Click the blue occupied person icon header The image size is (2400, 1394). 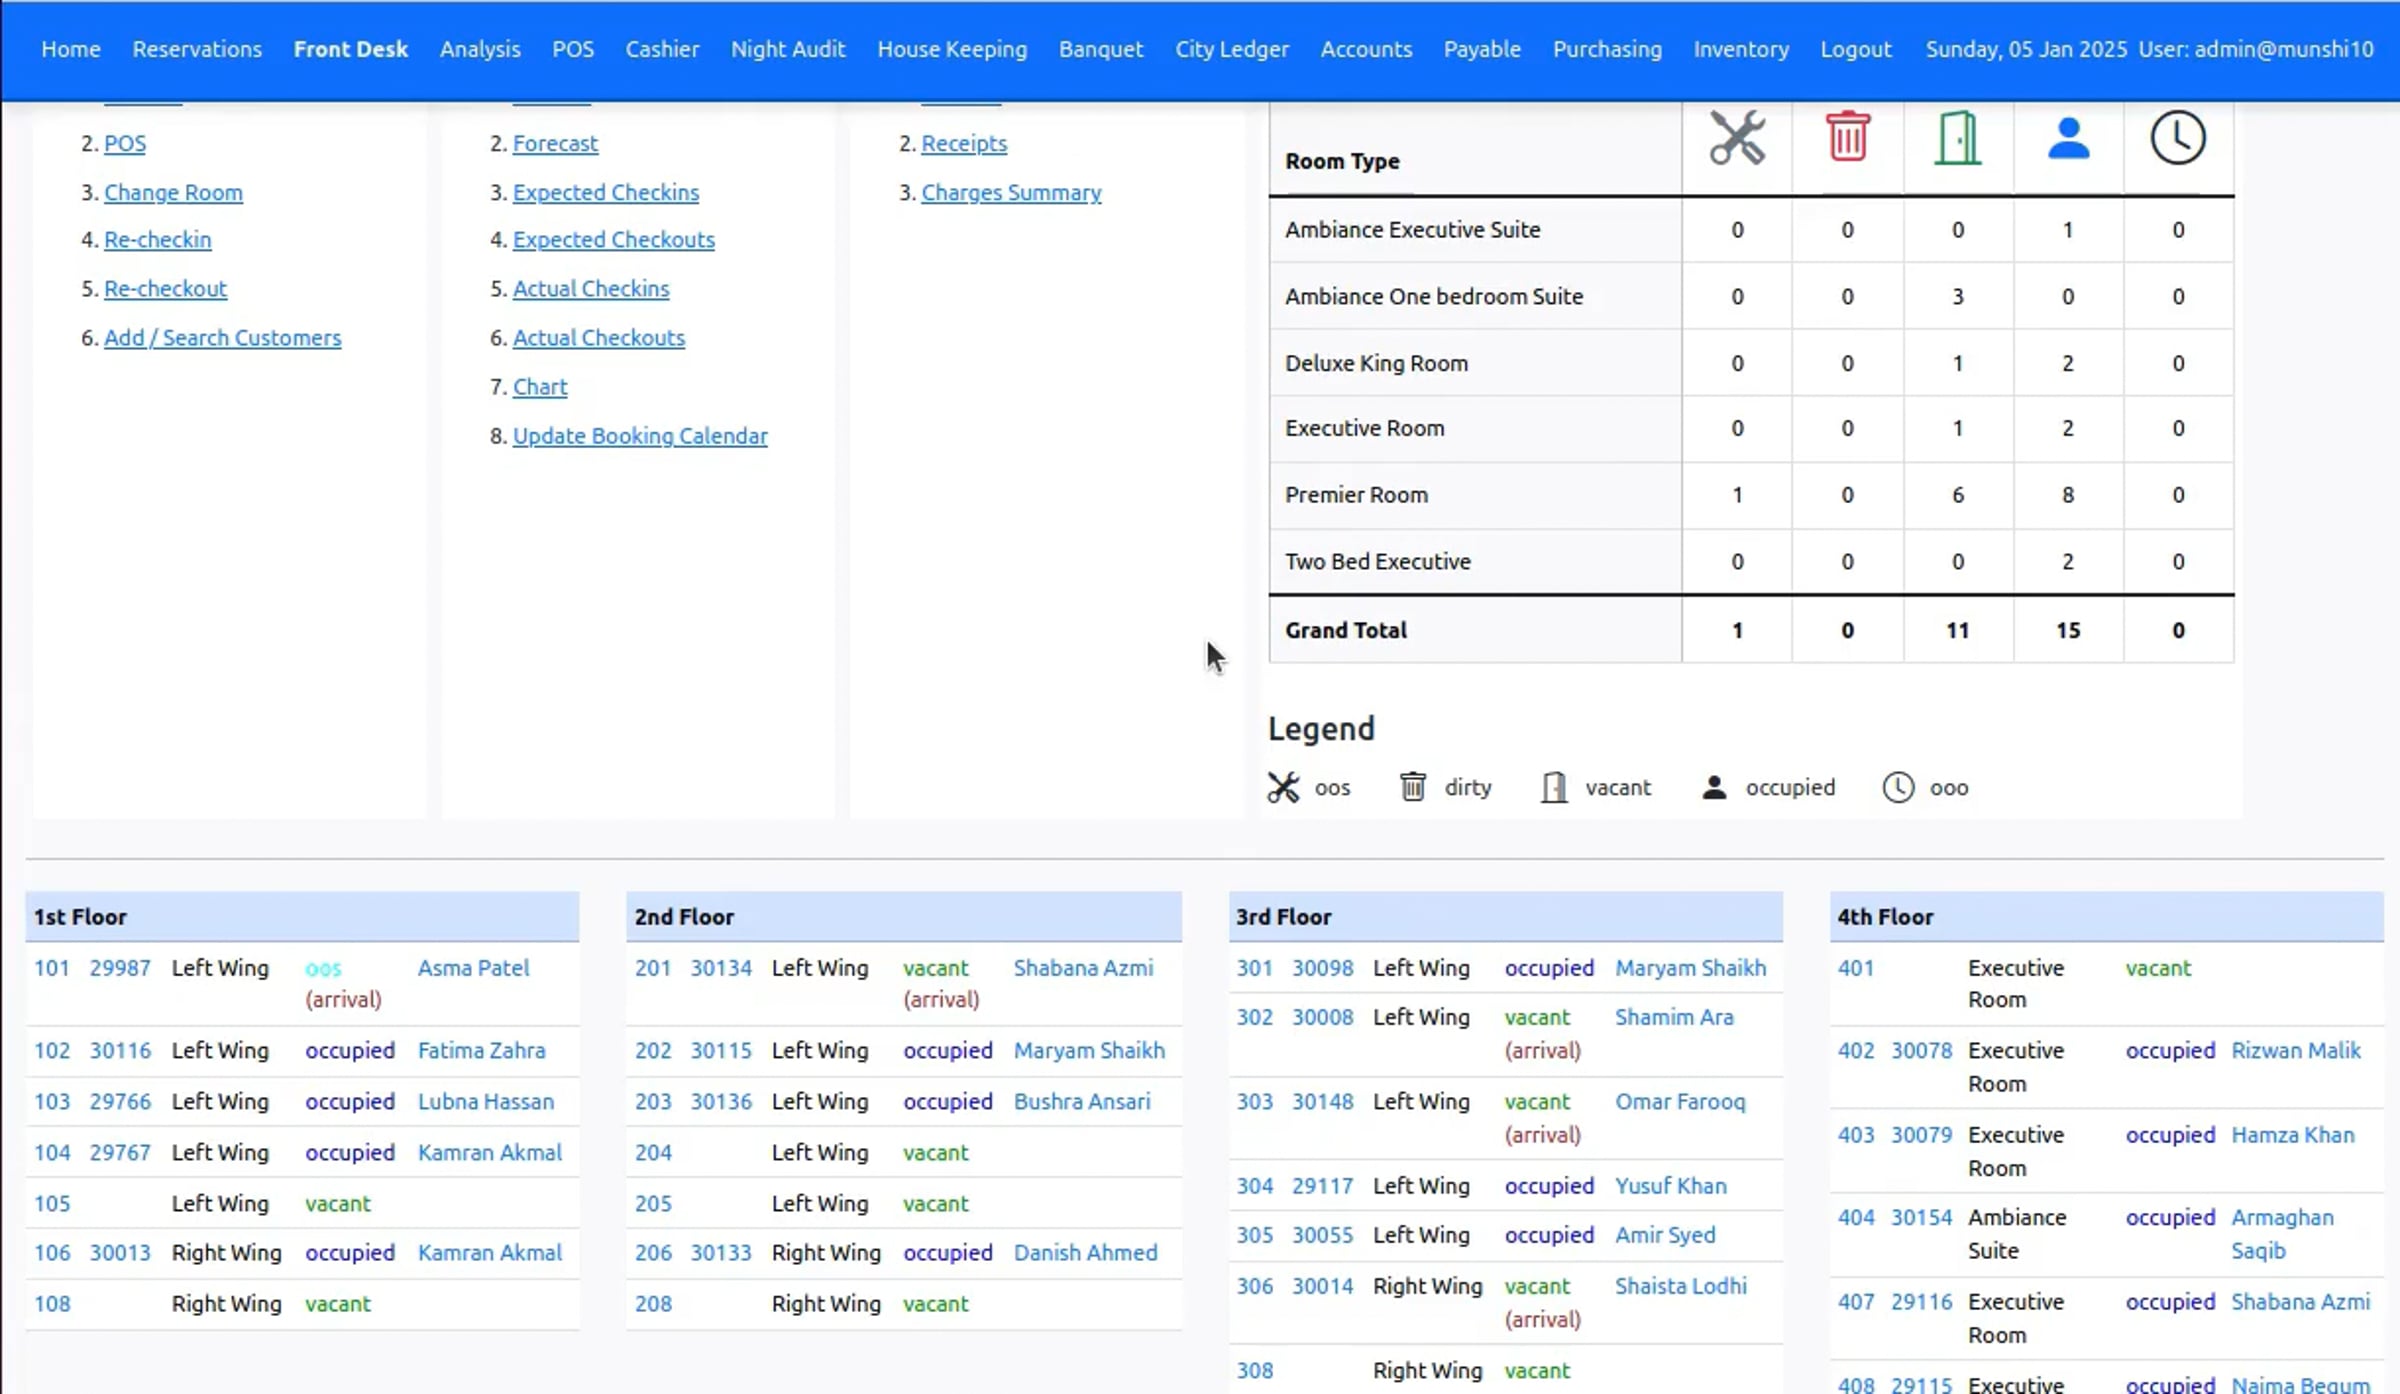pyautogui.click(x=2067, y=138)
